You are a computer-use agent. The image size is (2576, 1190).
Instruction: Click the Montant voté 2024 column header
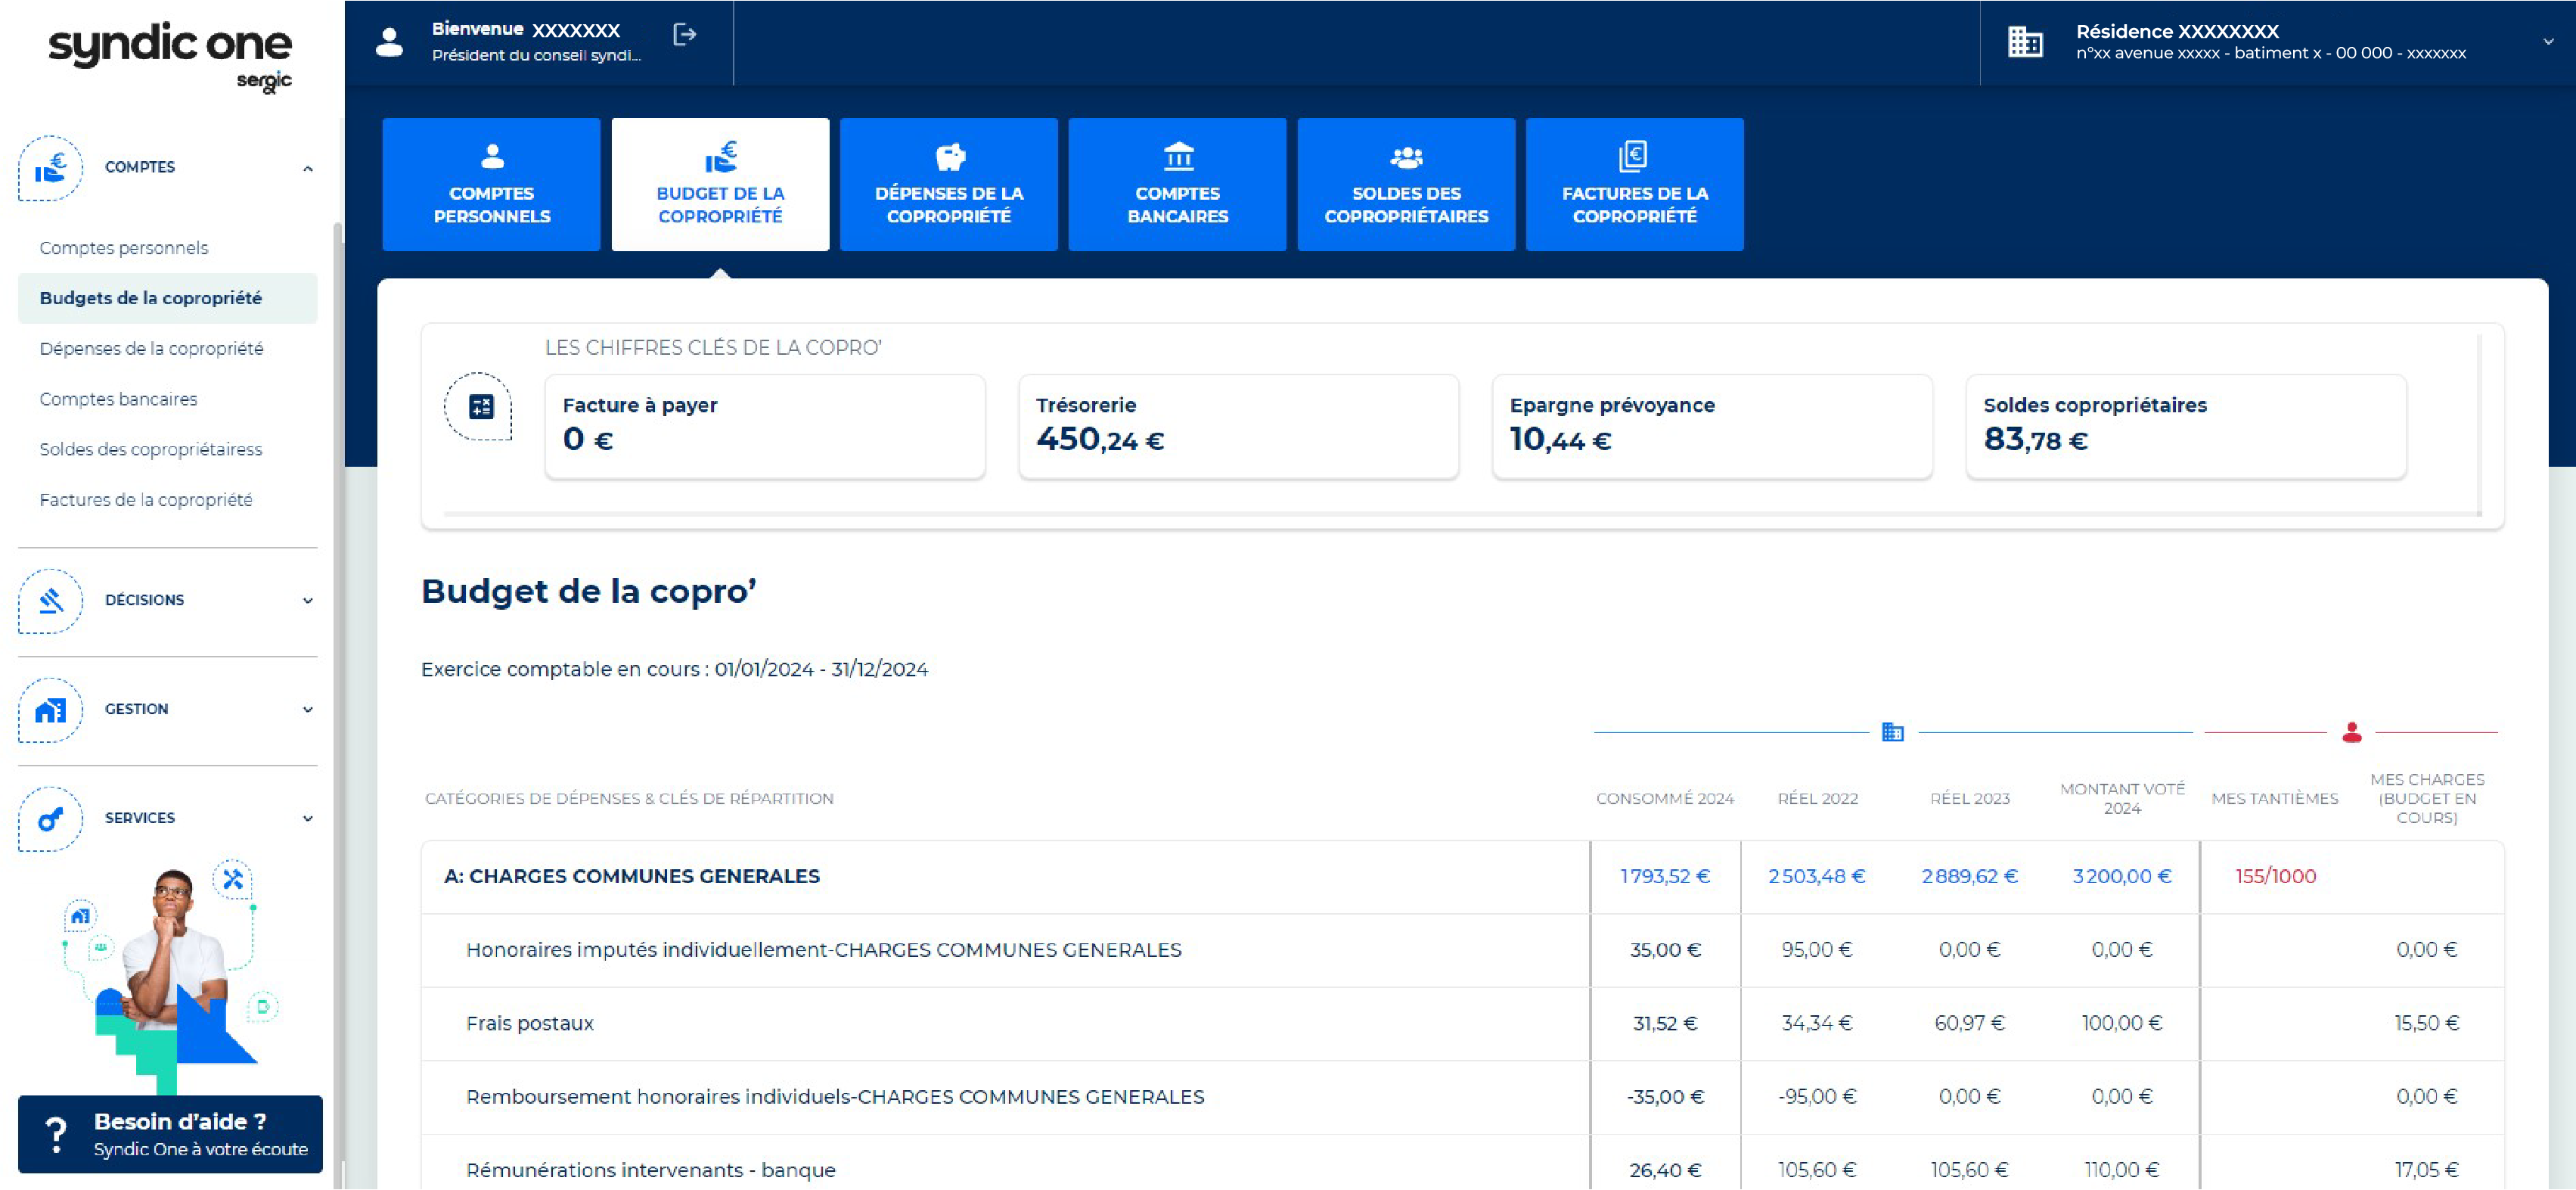2122,799
